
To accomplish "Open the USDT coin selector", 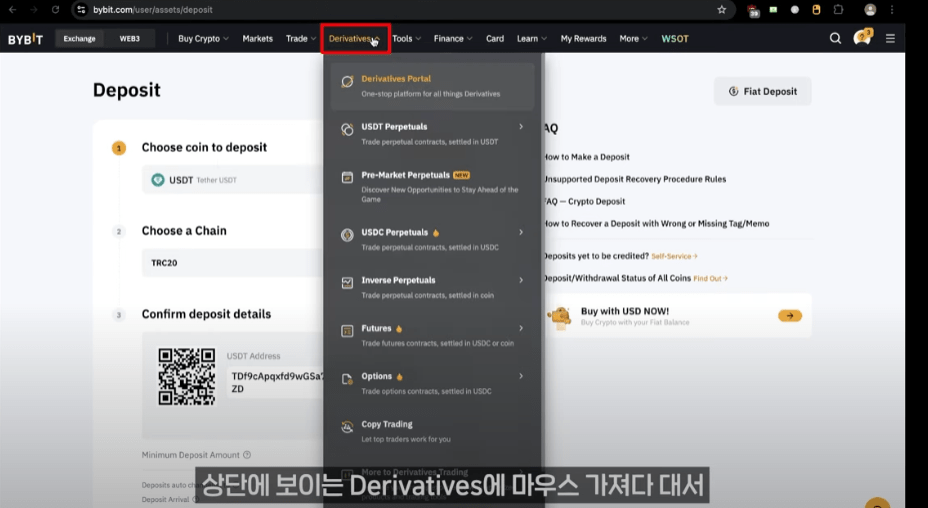I will click(233, 180).
